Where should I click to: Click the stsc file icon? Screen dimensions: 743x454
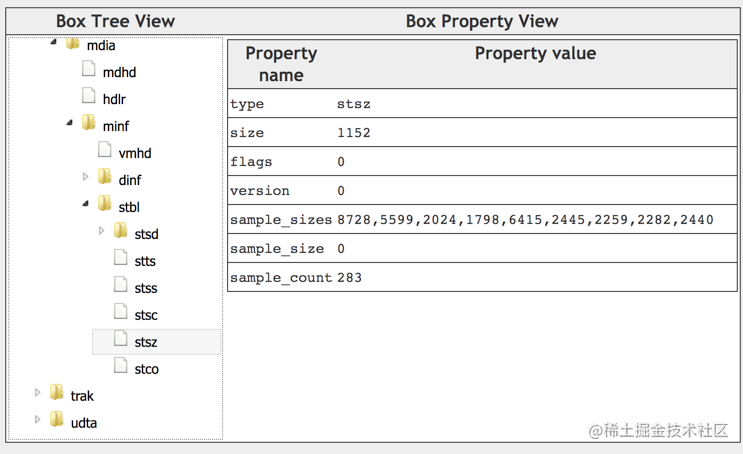pos(121,311)
